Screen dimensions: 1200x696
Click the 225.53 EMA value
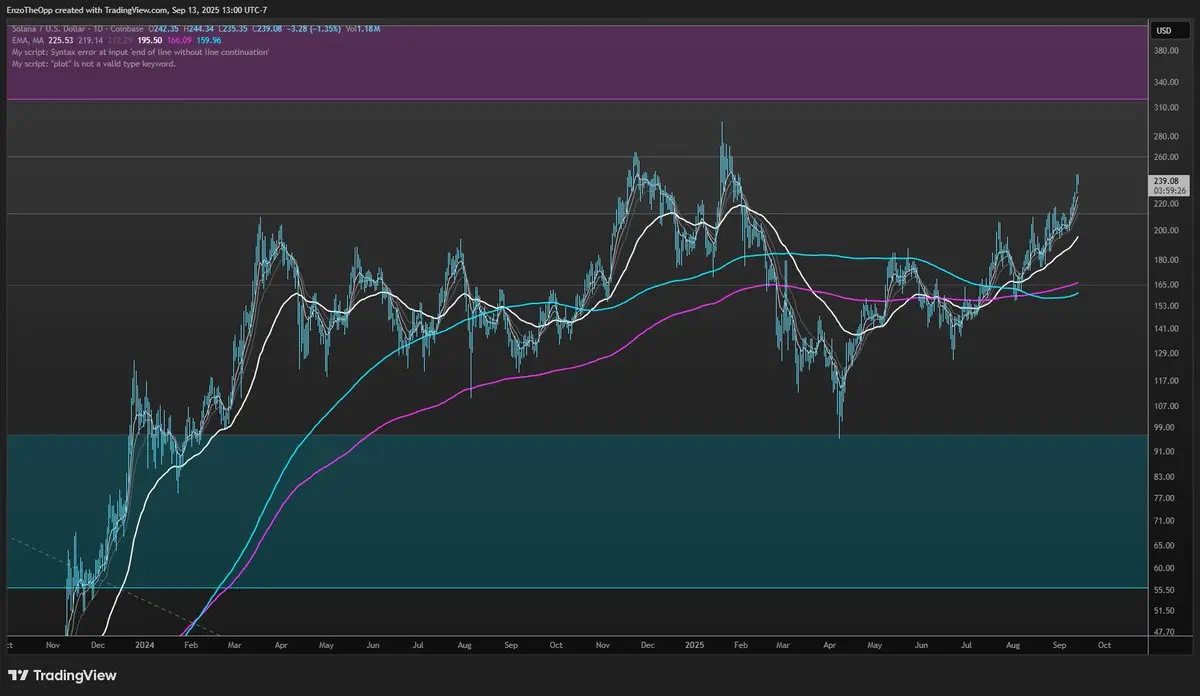[61, 40]
